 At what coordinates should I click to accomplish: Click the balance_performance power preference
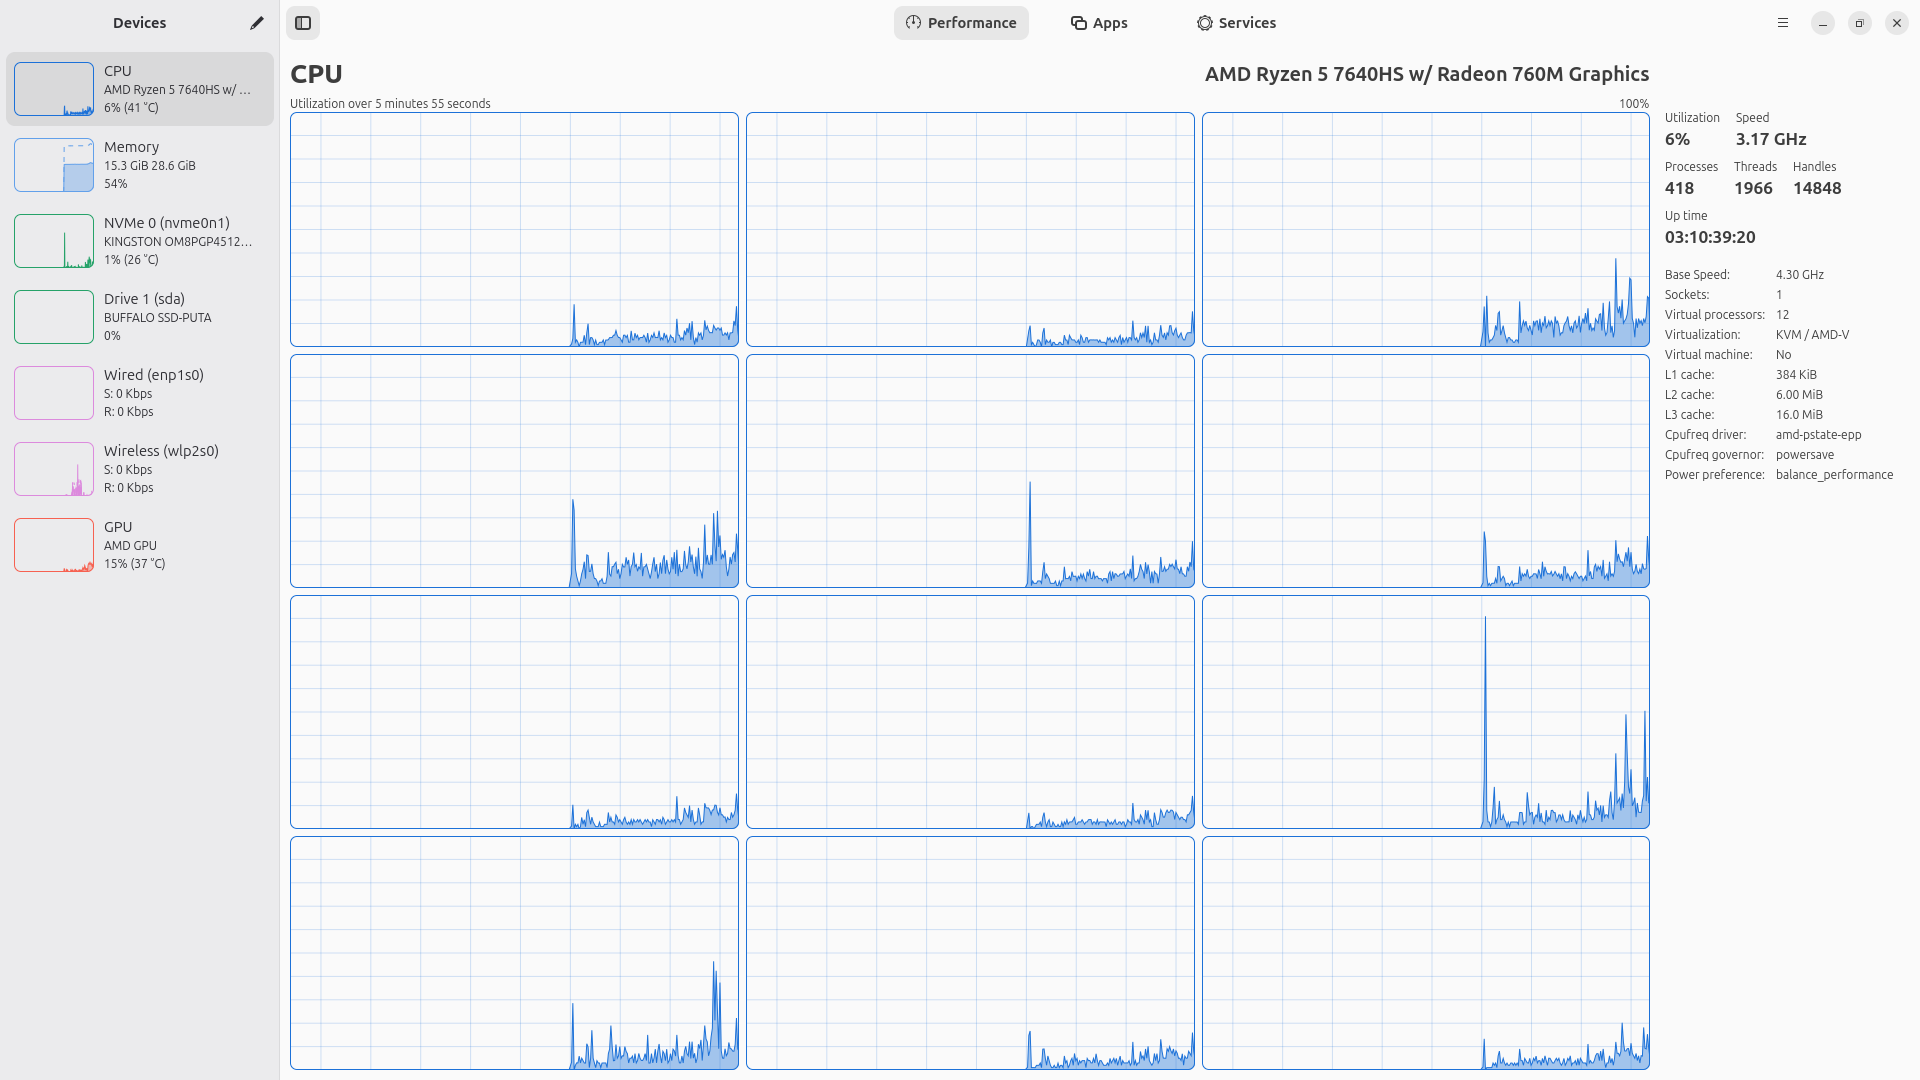coord(1834,475)
